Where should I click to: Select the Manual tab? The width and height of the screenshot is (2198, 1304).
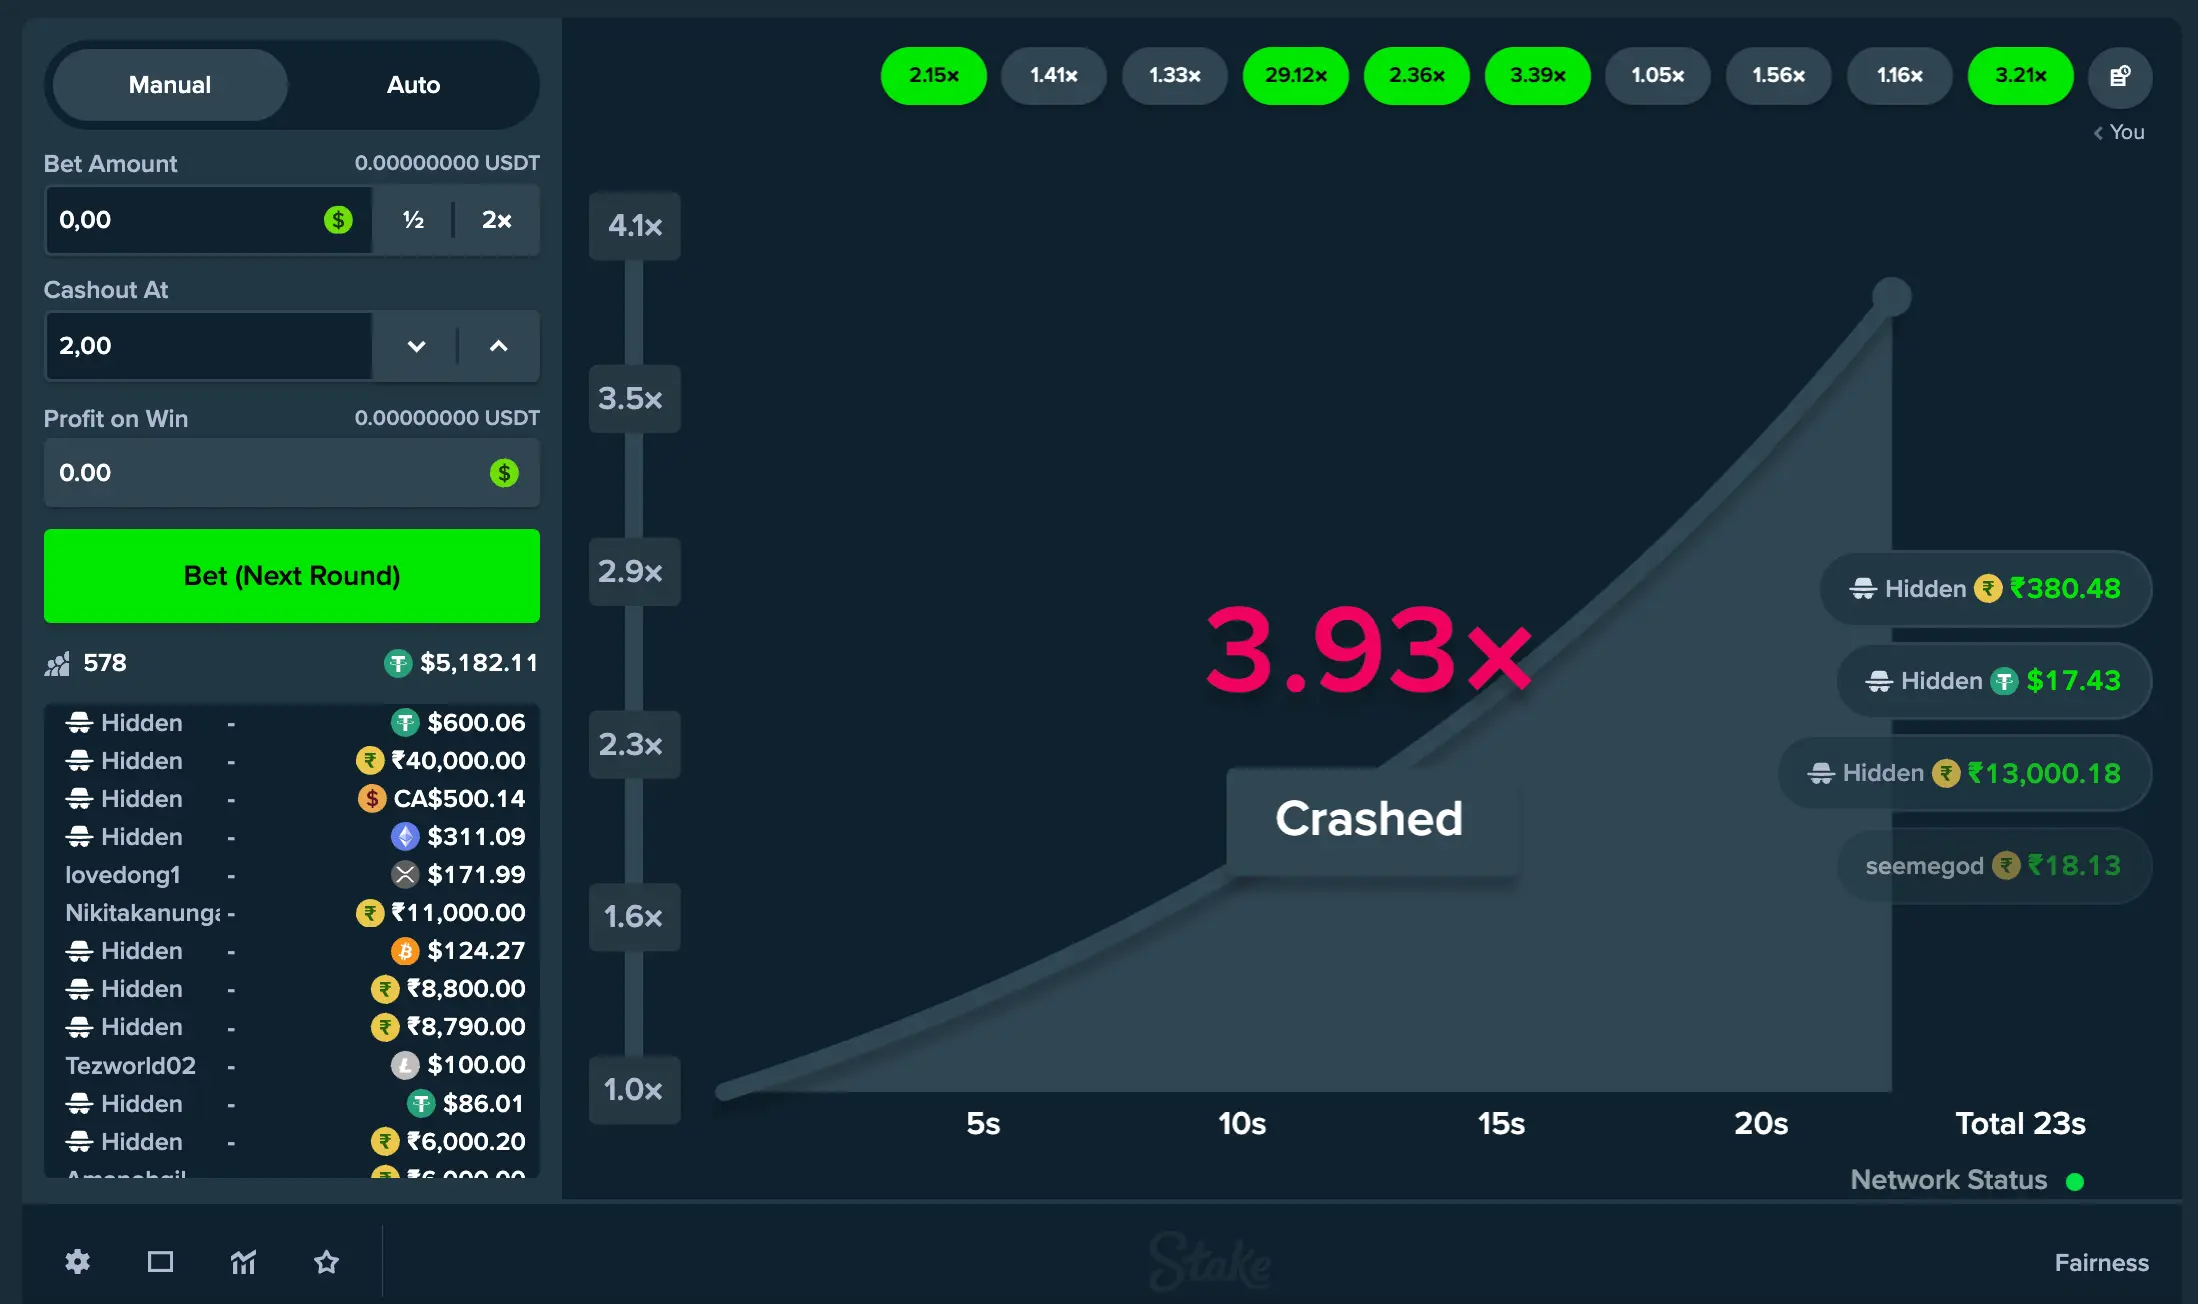coord(168,85)
